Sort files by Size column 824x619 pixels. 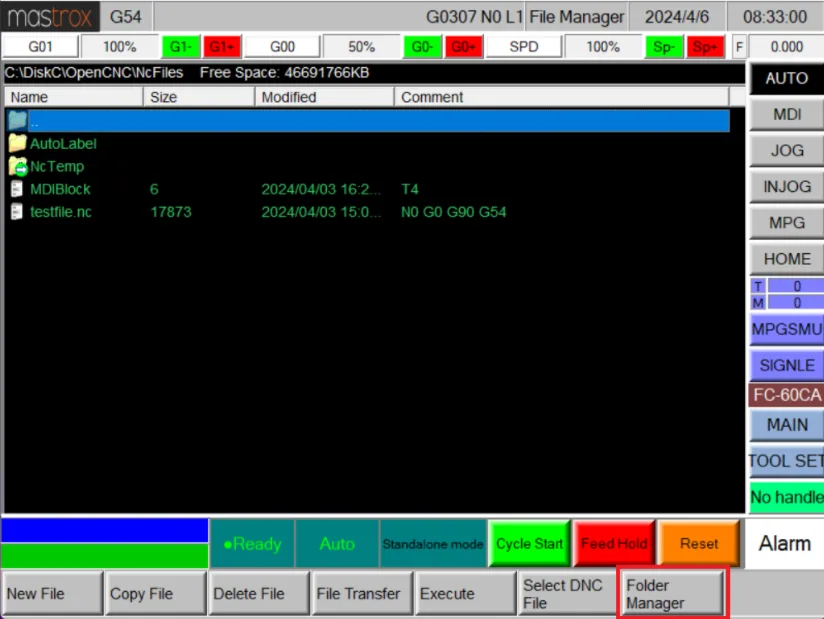click(199, 97)
